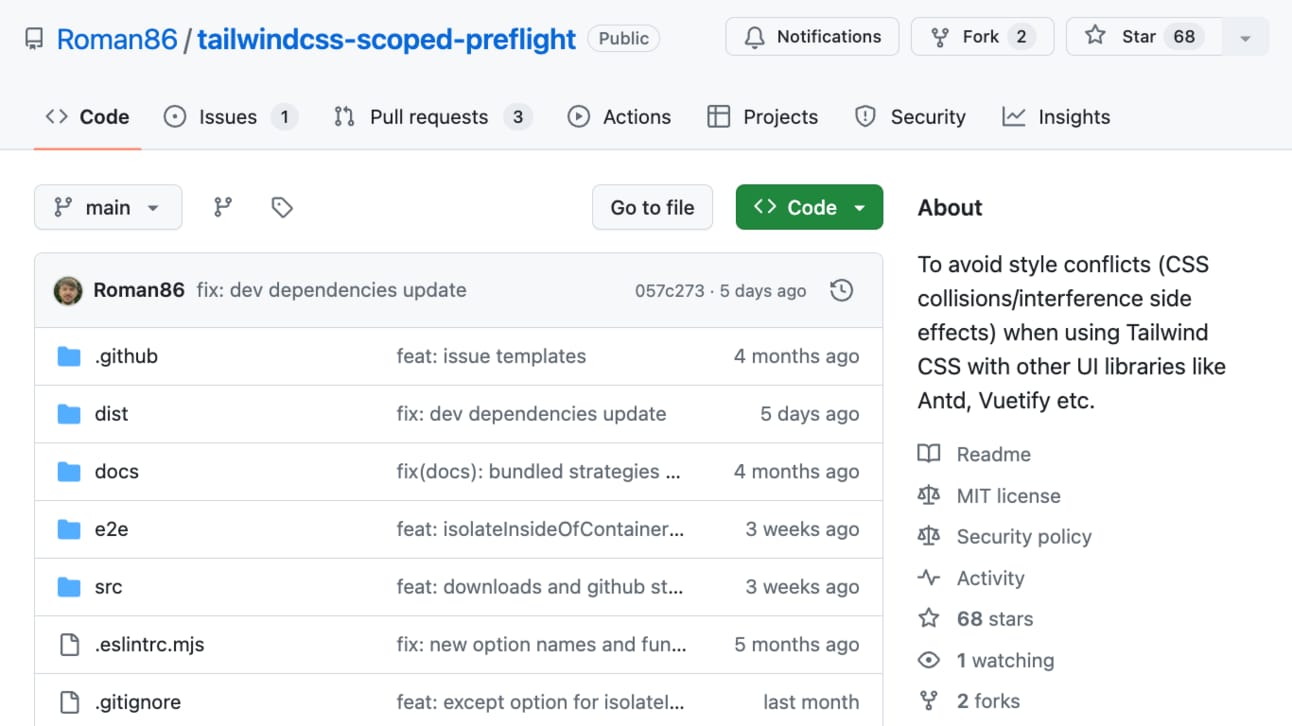Click the fork icon beside 2 forks
1292x726 pixels.
pyautogui.click(x=929, y=701)
